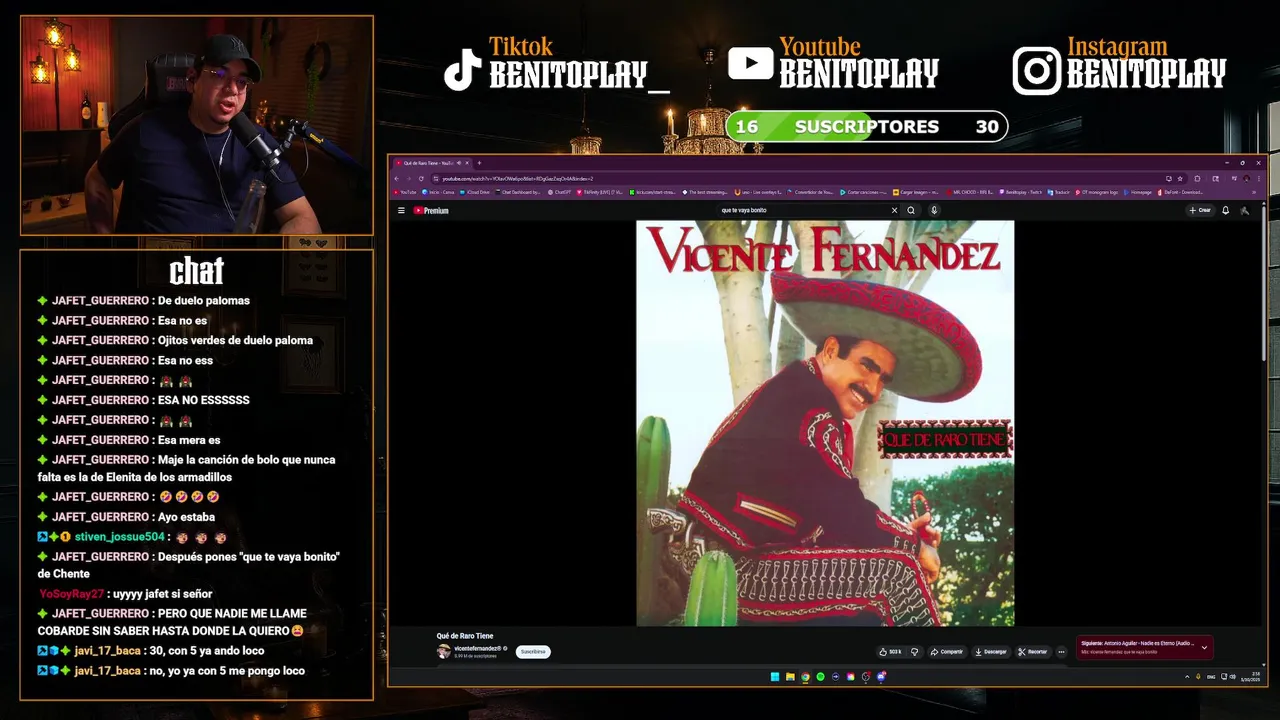Clear the search box with the X
This screenshot has width=1280, height=720.
894,211
